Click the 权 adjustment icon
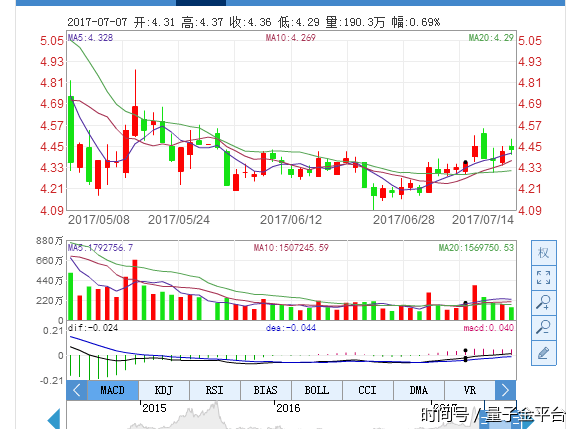 click(543, 253)
